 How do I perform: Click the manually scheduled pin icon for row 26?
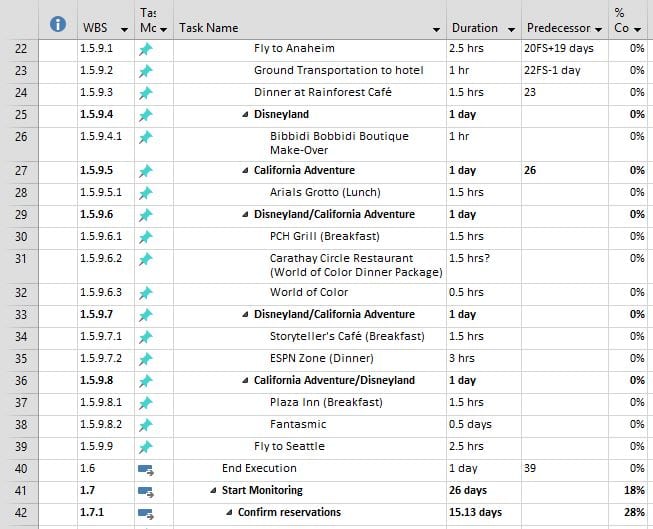[x=145, y=136]
